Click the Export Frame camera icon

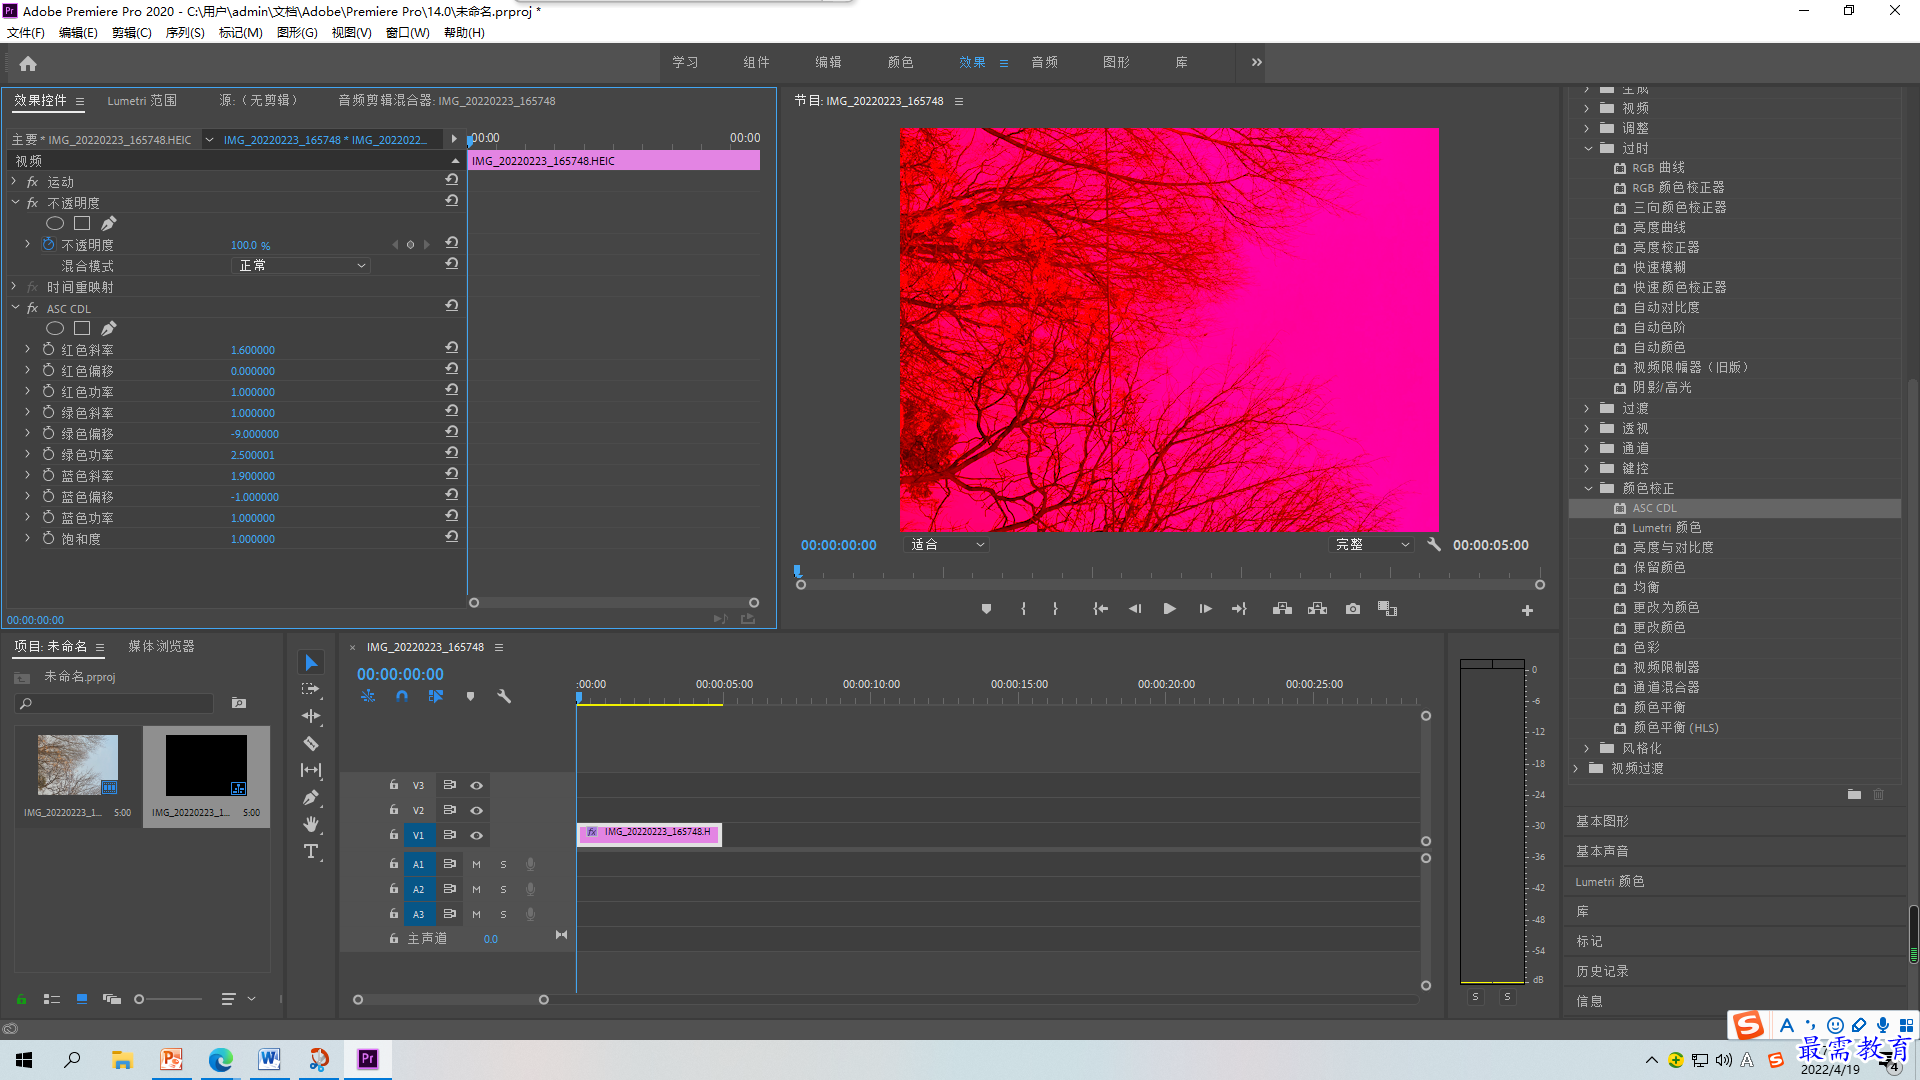click(x=1353, y=609)
